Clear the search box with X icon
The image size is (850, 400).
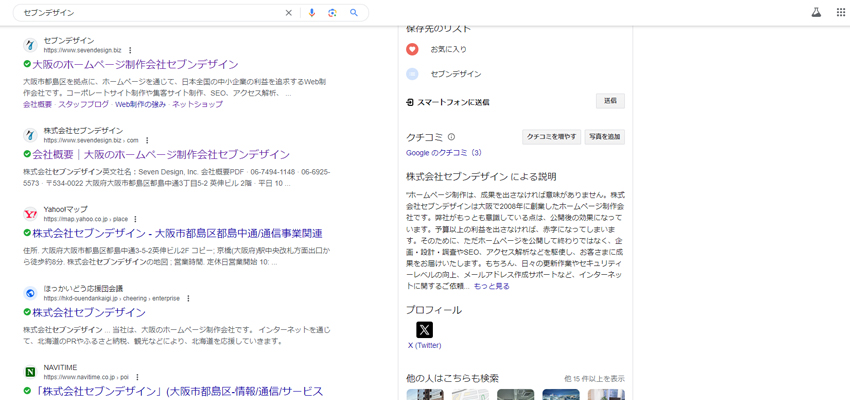(x=288, y=13)
